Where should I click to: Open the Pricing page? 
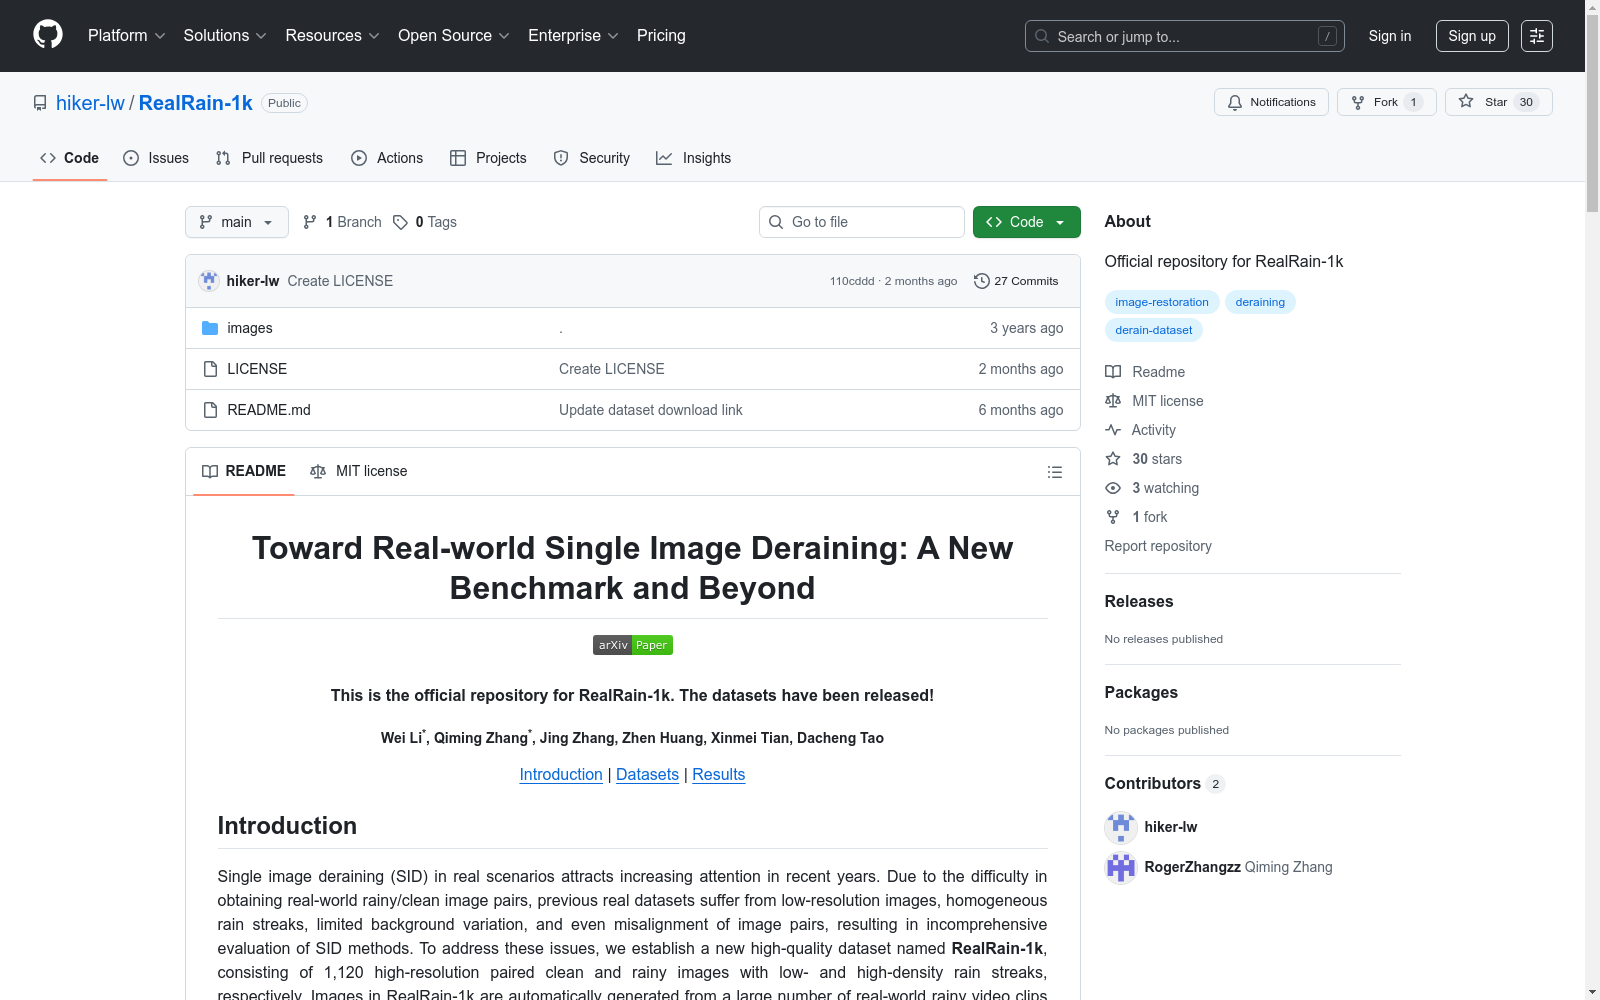[x=661, y=36]
